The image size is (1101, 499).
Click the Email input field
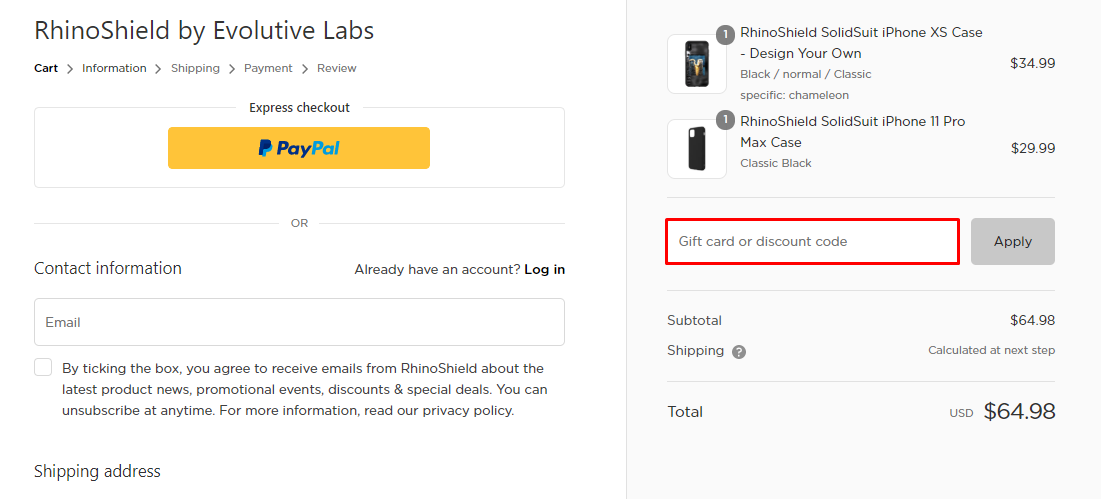299,322
